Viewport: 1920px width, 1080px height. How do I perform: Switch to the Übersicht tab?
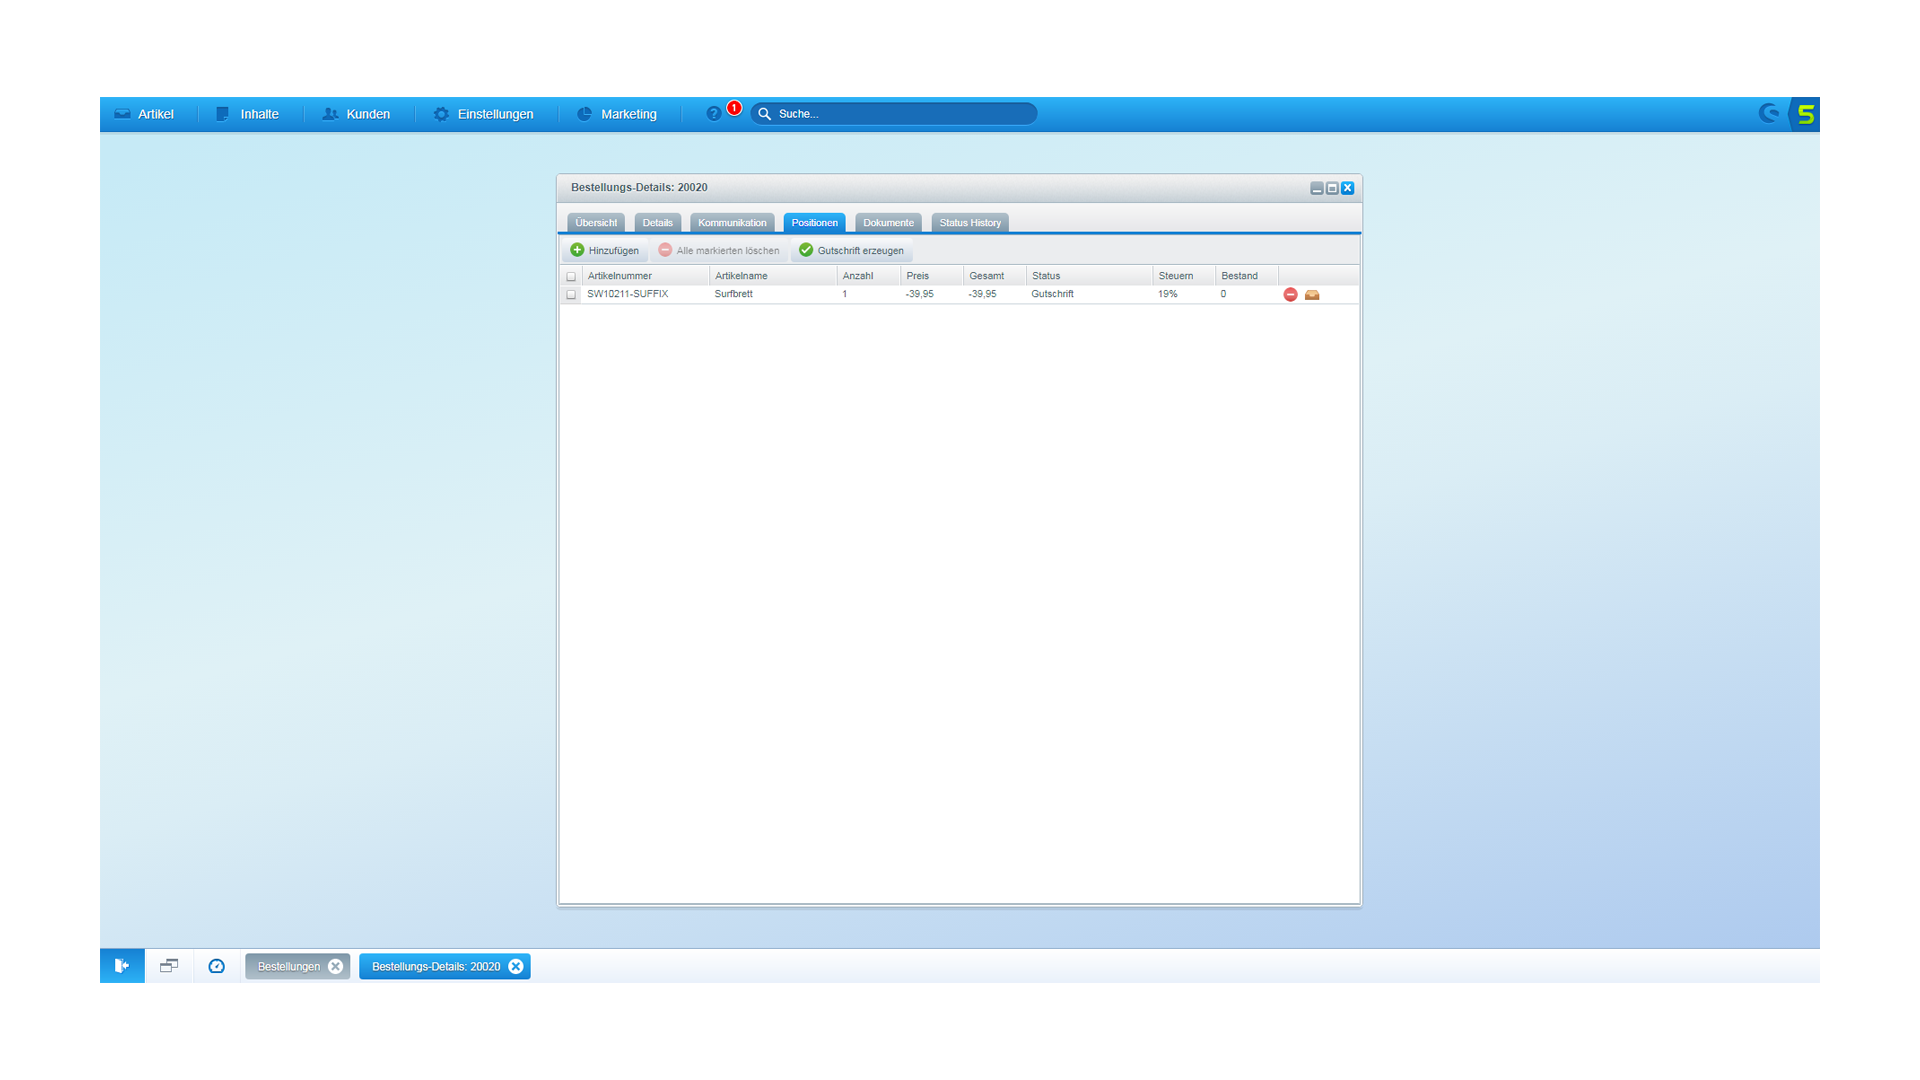[x=596, y=223]
